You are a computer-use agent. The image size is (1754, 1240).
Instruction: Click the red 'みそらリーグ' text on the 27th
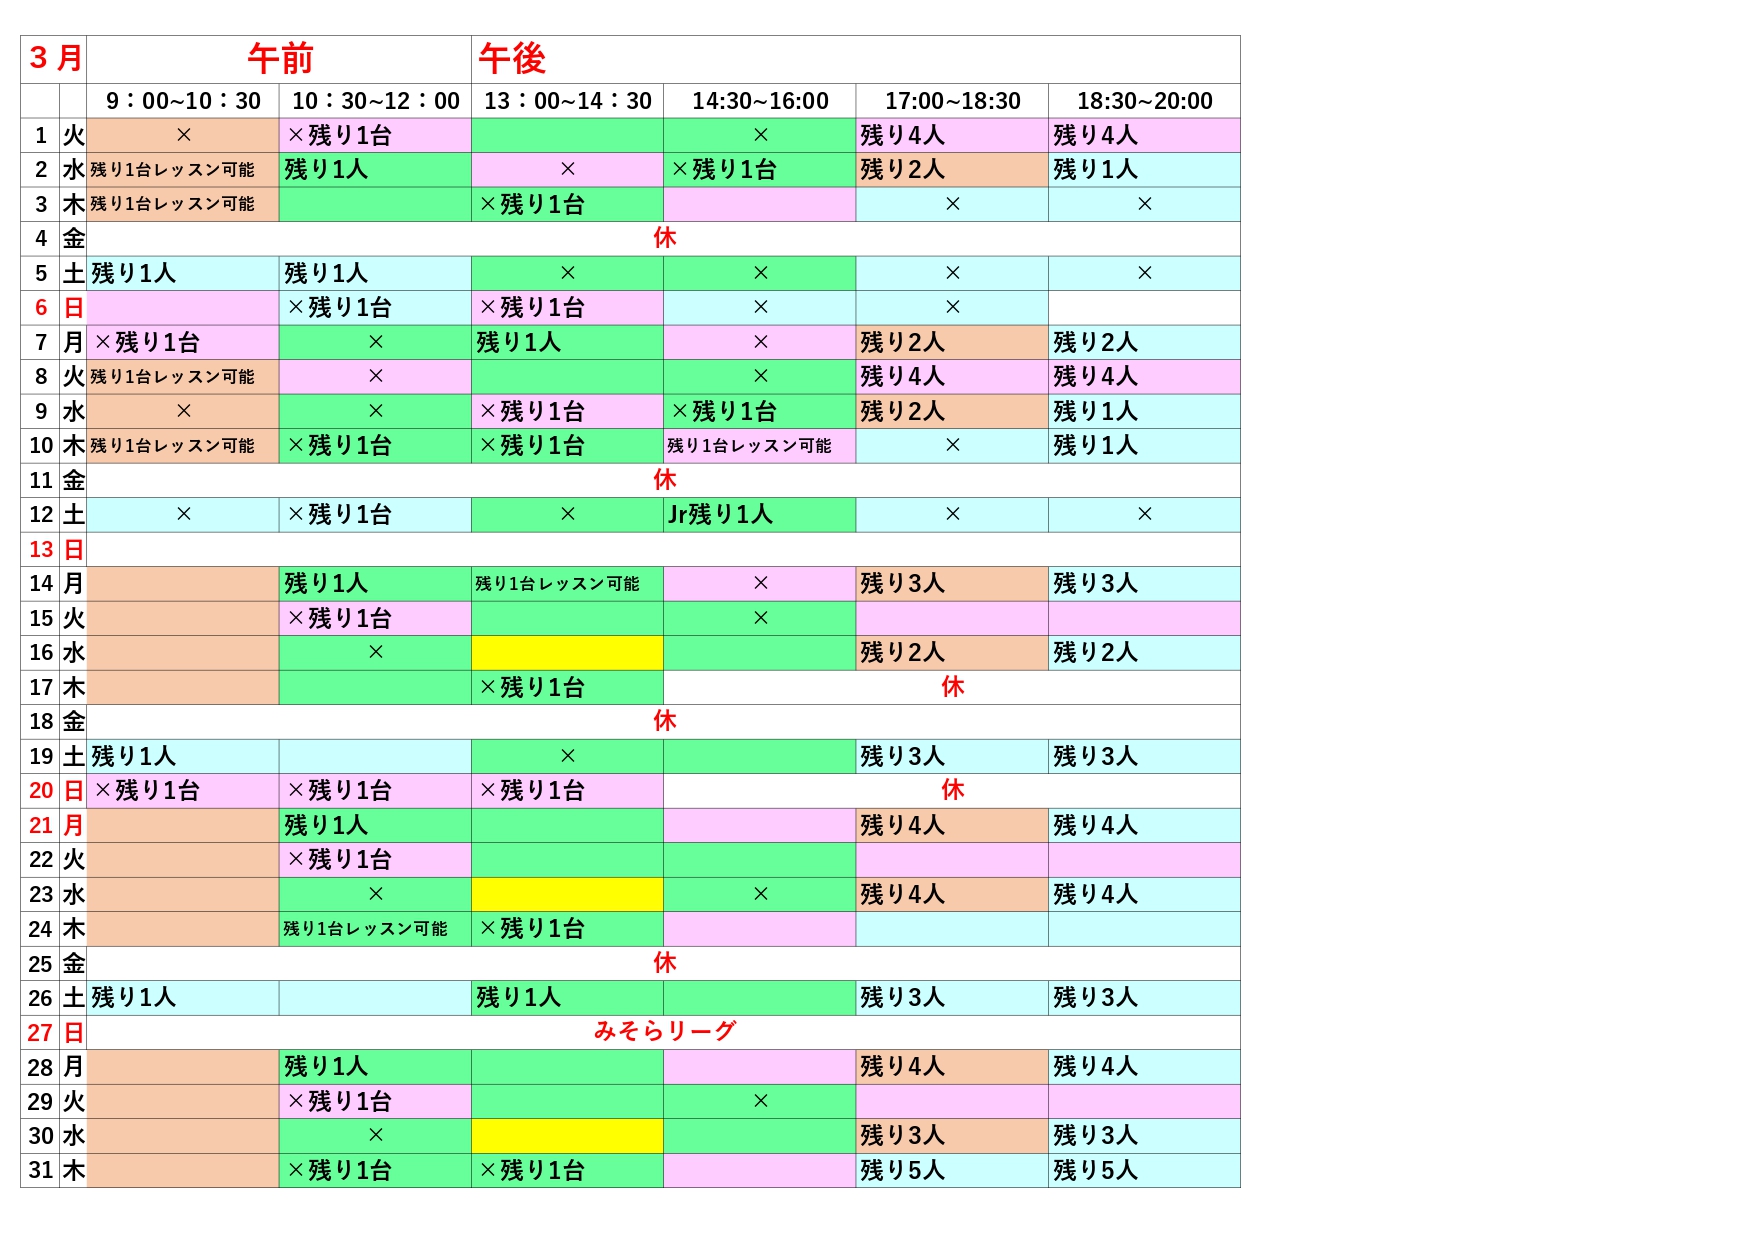point(665,1031)
